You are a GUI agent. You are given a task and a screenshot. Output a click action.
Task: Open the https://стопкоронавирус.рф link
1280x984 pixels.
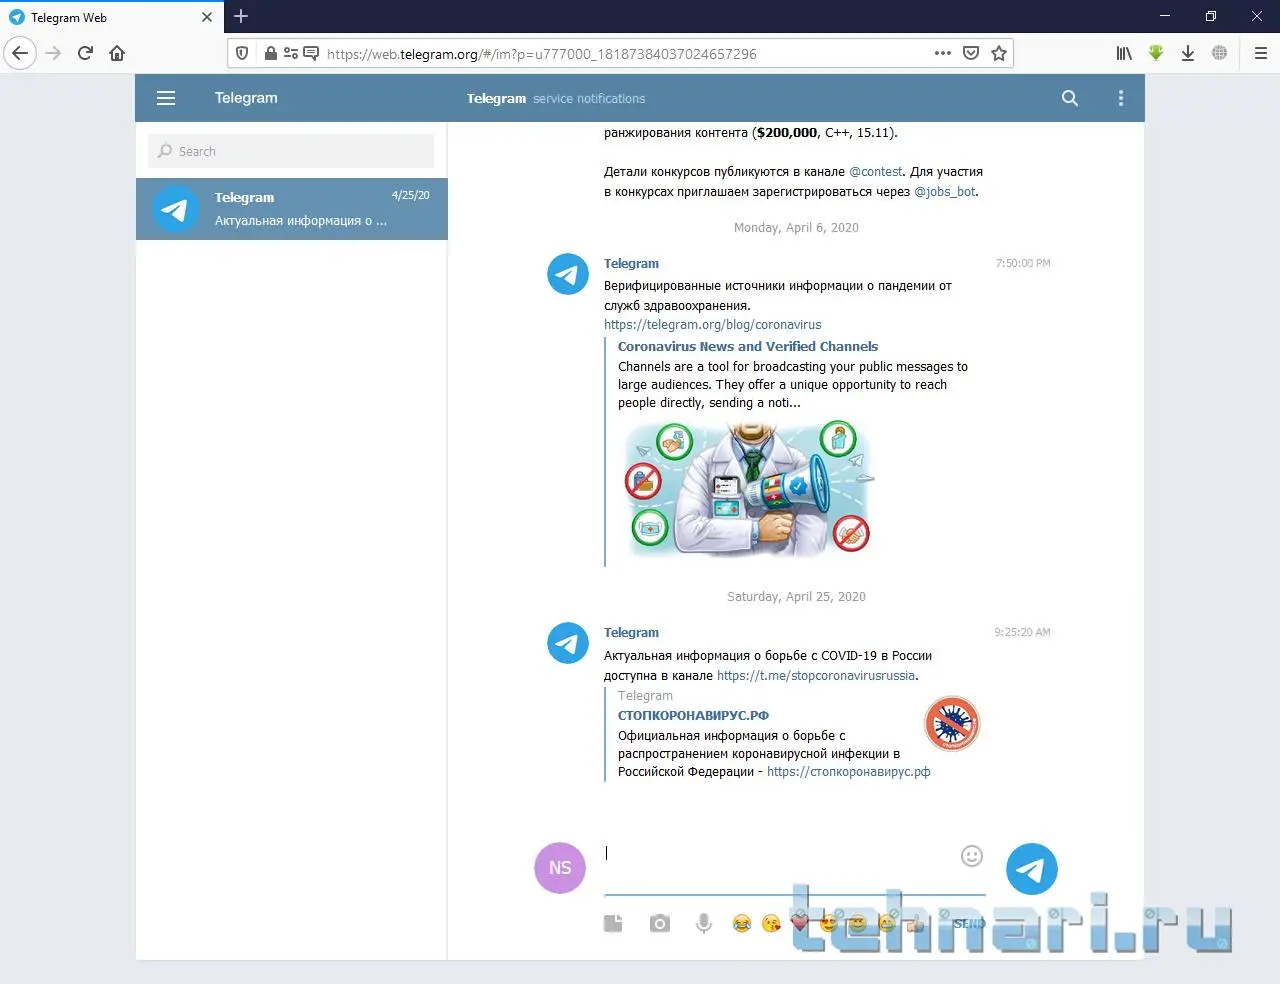[x=849, y=772]
